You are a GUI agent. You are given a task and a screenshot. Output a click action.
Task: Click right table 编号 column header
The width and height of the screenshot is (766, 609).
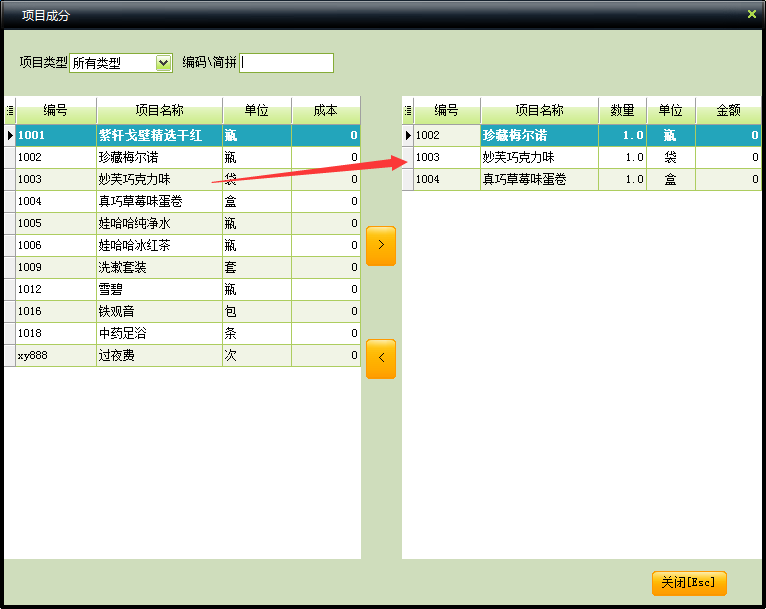pyautogui.click(x=447, y=110)
